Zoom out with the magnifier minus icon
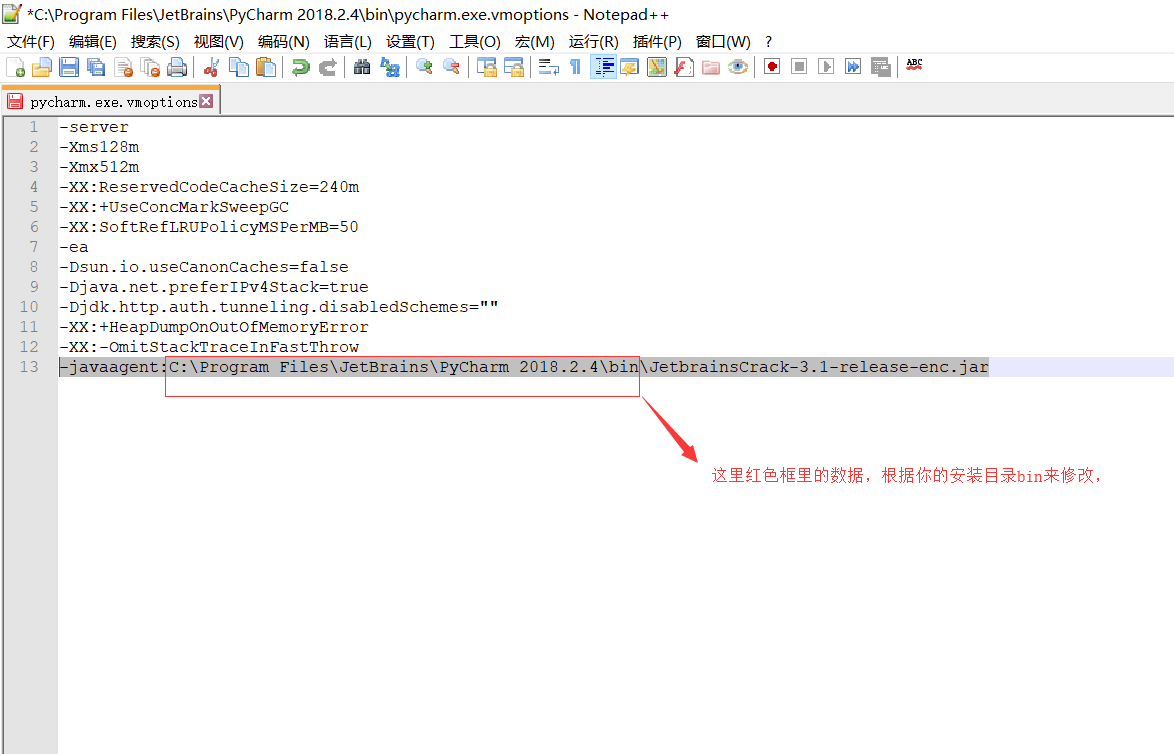 tap(451, 67)
